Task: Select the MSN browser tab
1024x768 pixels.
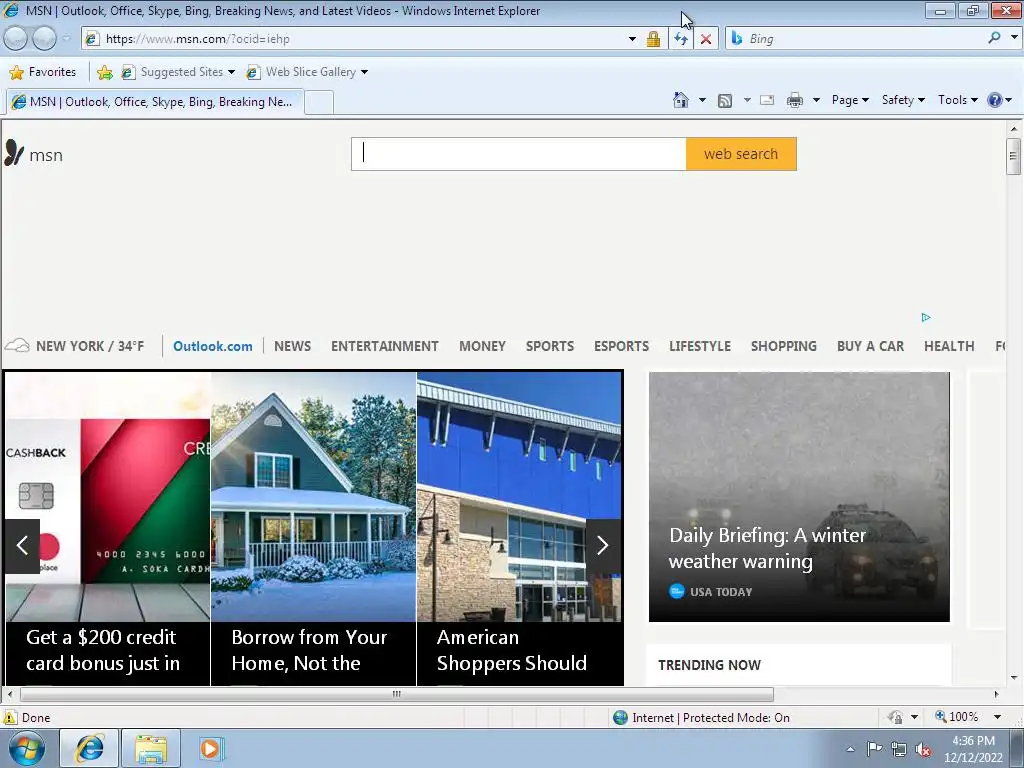Action: click(x=155, y=102)
